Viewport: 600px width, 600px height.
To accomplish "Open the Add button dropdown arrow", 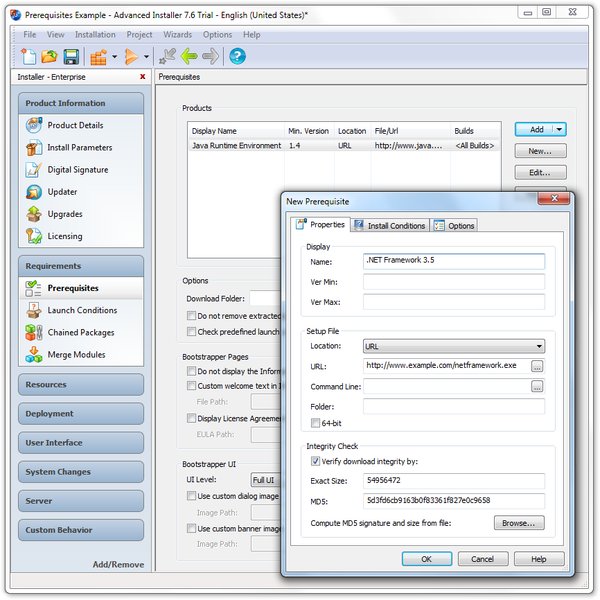I will click(x=559, y=129).
